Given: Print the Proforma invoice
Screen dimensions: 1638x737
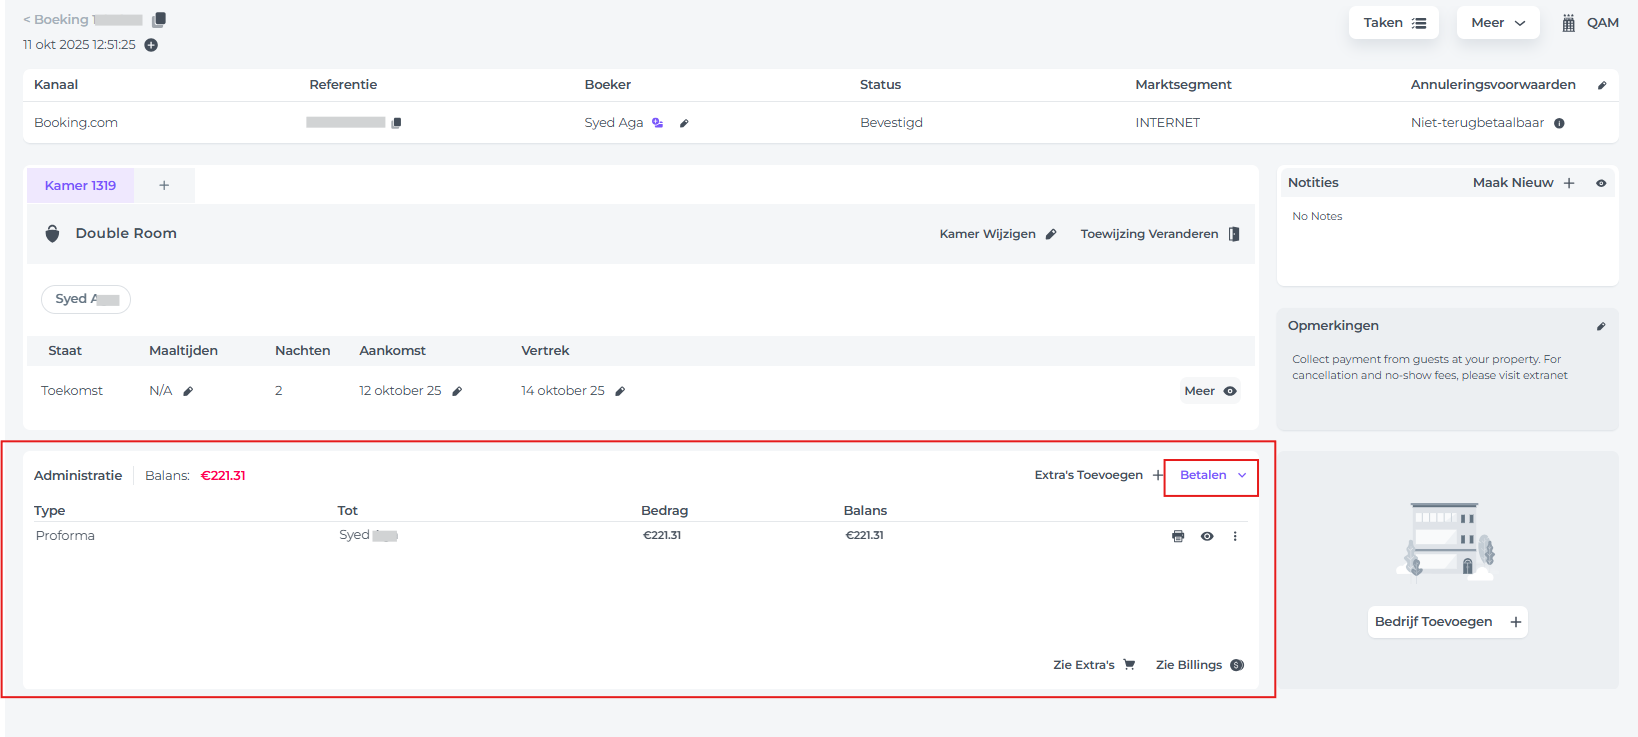Looking at the screenshot, I should coord(1178,536).
